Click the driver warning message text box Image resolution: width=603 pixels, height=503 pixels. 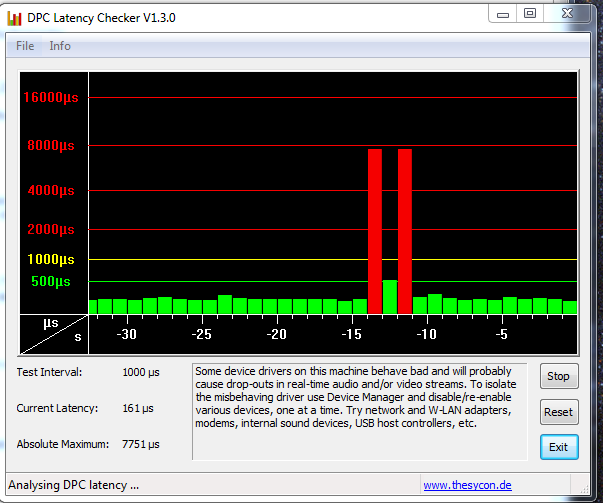(x=360, y=411)
